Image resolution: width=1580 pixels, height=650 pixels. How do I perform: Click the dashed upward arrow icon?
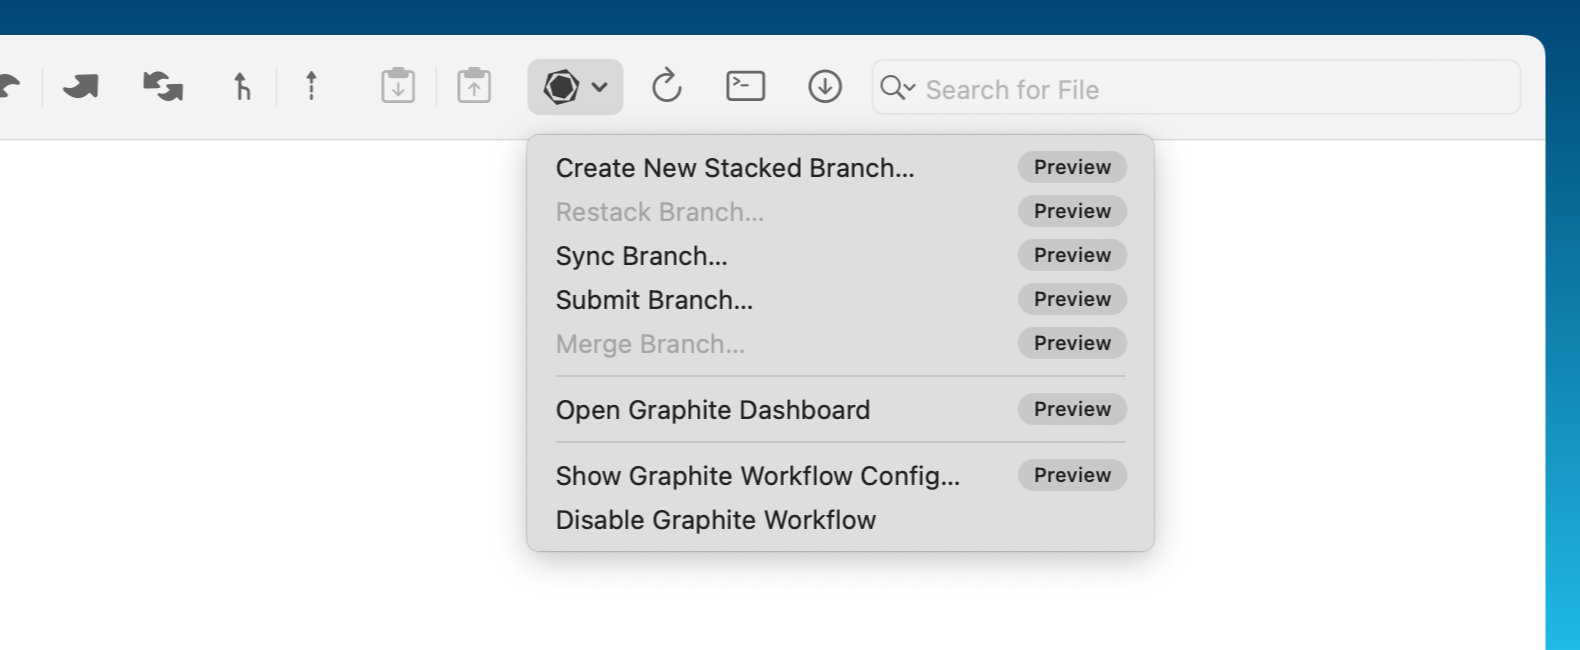311,87
